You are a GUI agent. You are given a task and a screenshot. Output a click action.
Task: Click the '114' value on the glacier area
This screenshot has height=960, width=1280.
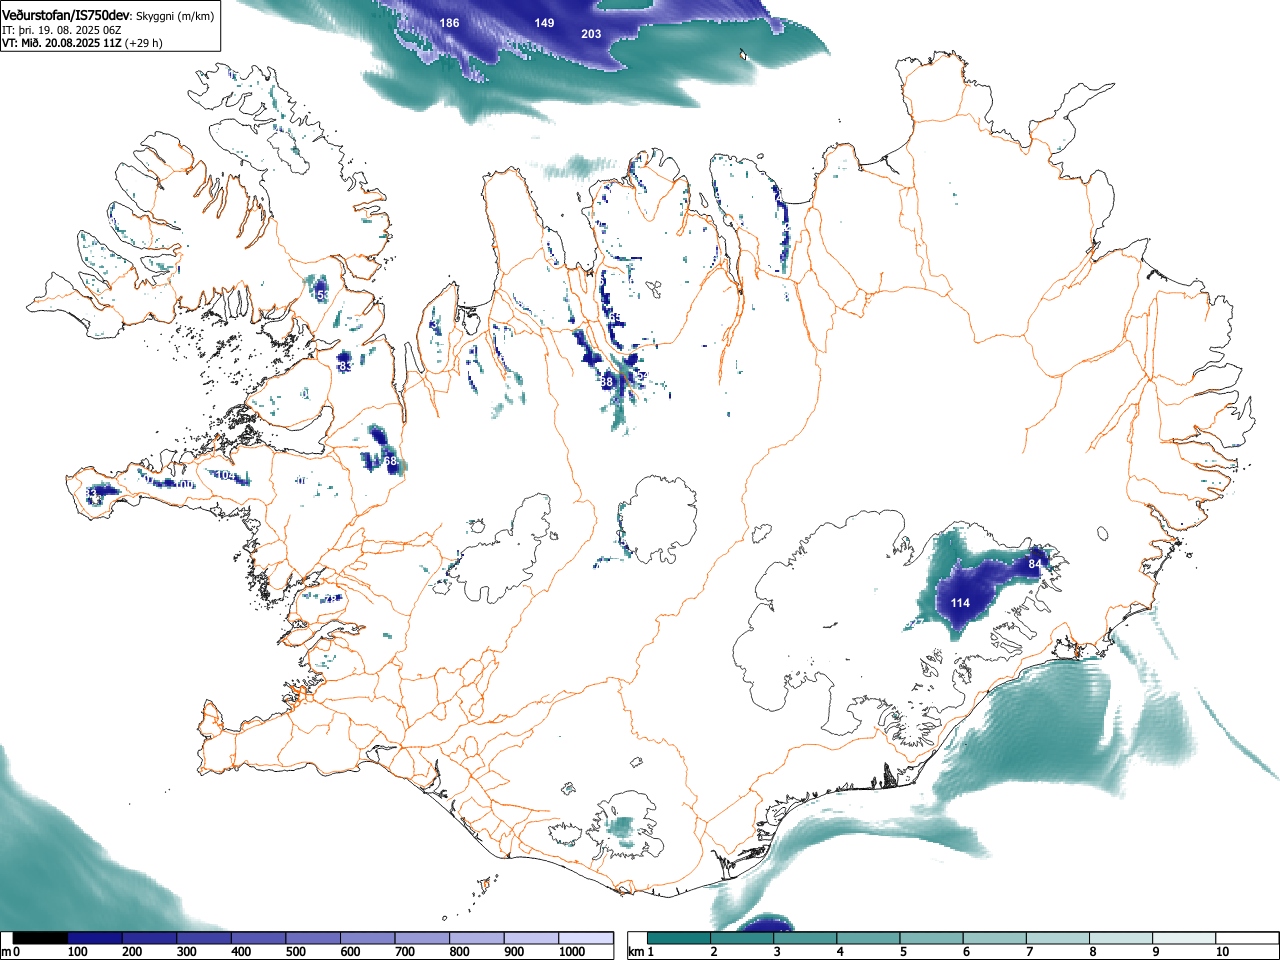point(960,603)
